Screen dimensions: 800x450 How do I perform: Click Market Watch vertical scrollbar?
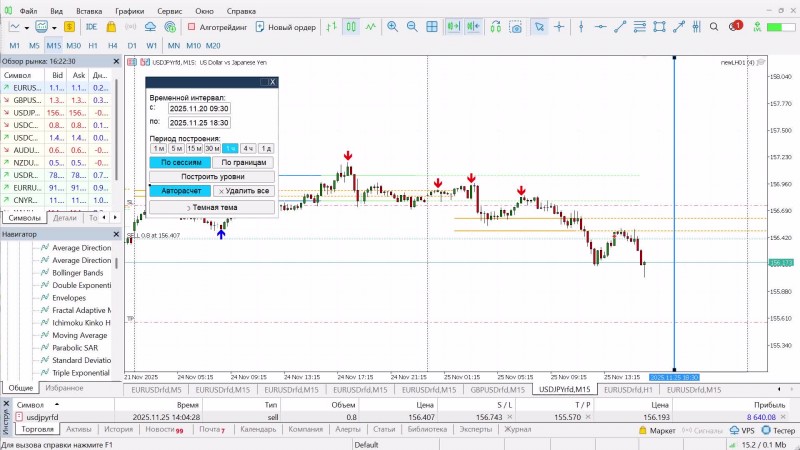pos(116,128)
